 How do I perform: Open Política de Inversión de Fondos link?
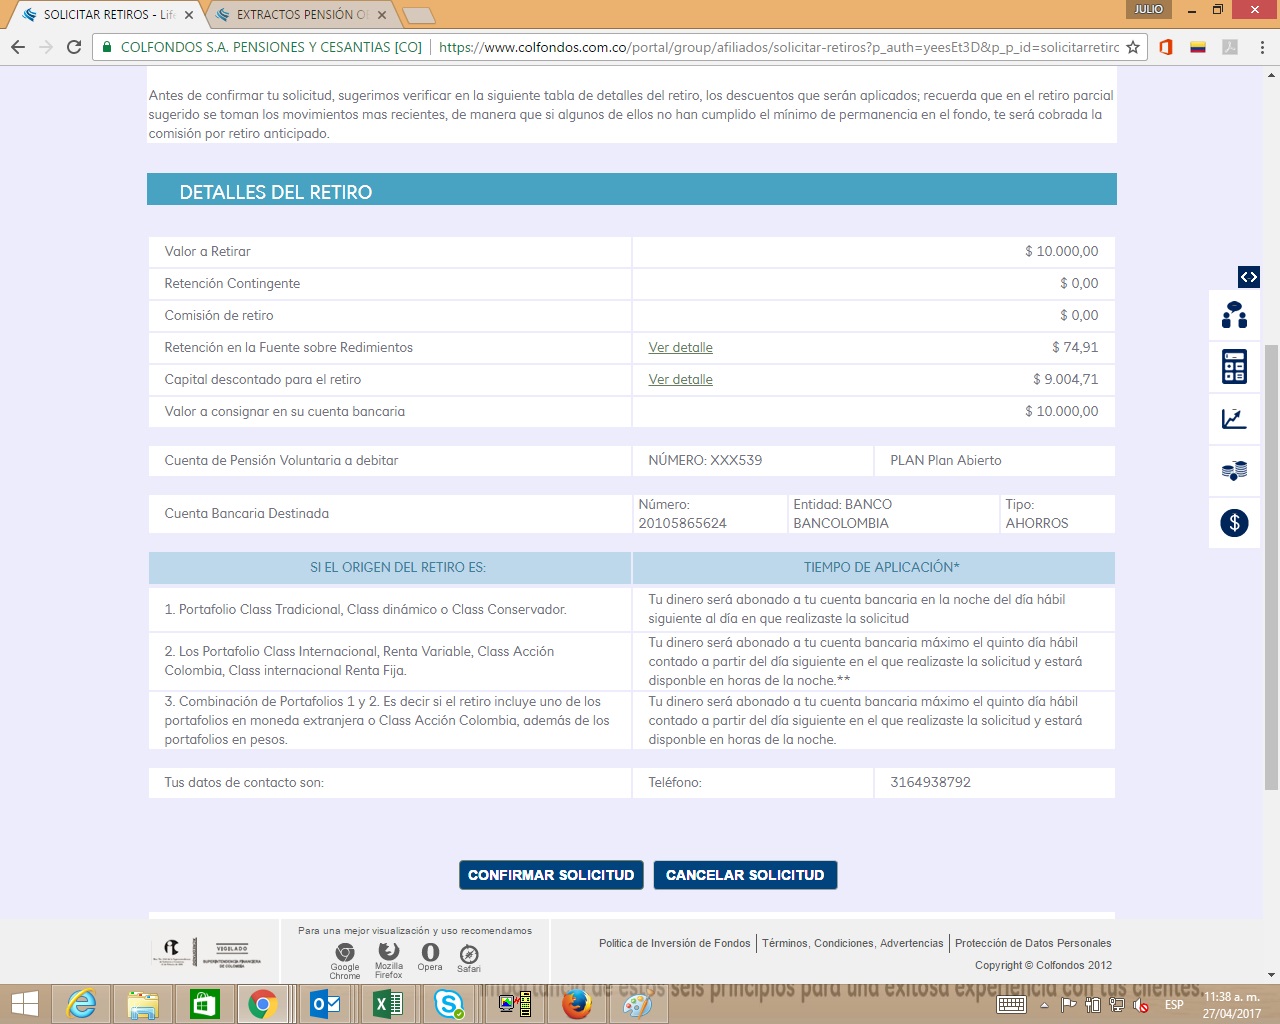pyautogui.click(x=674, y=943)
